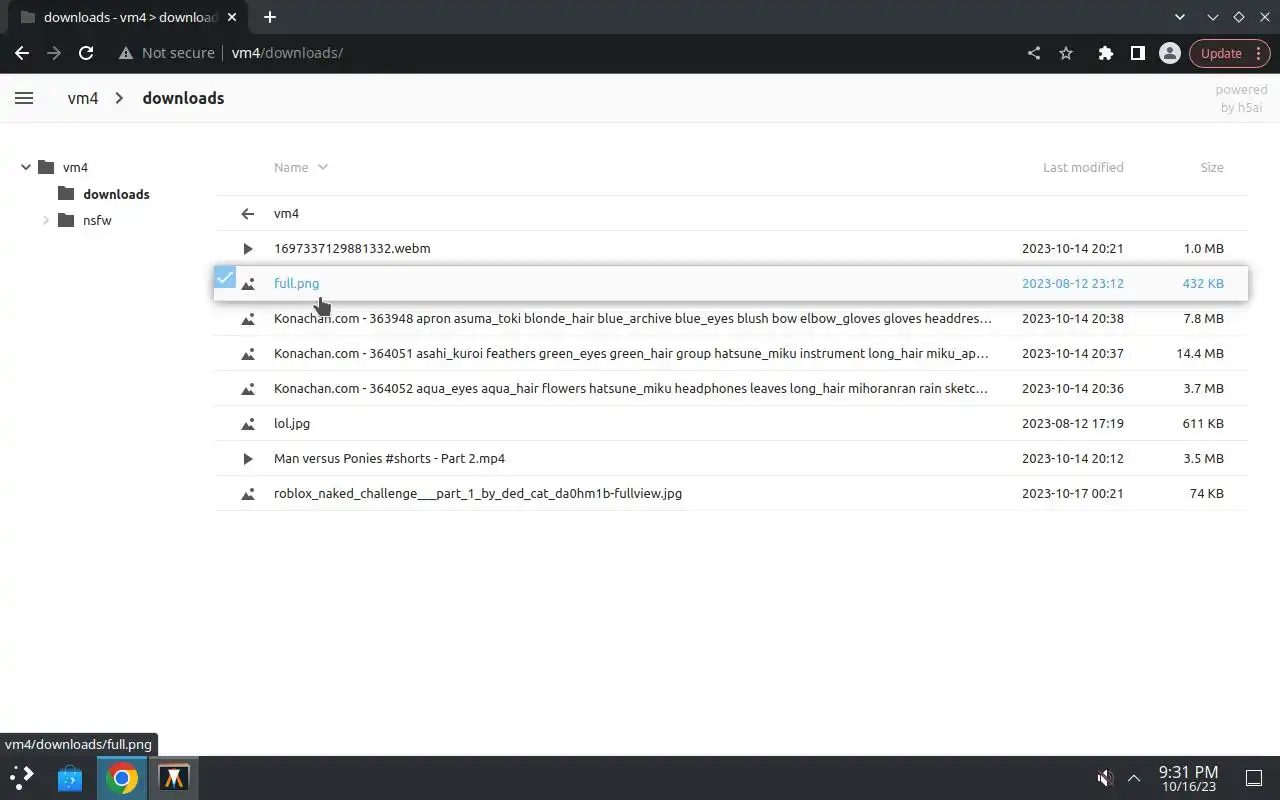Open the Chrome profile avatar
The image size is (1280, 800).
tap(1169, 53)
